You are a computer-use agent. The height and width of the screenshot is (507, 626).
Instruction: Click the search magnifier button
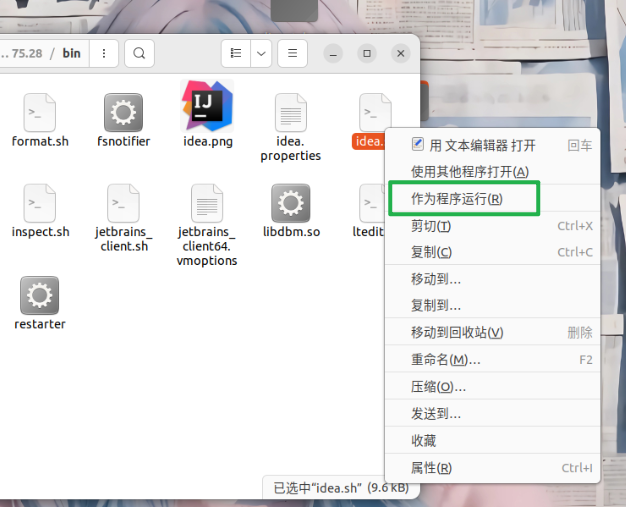(x=140, y=53)
